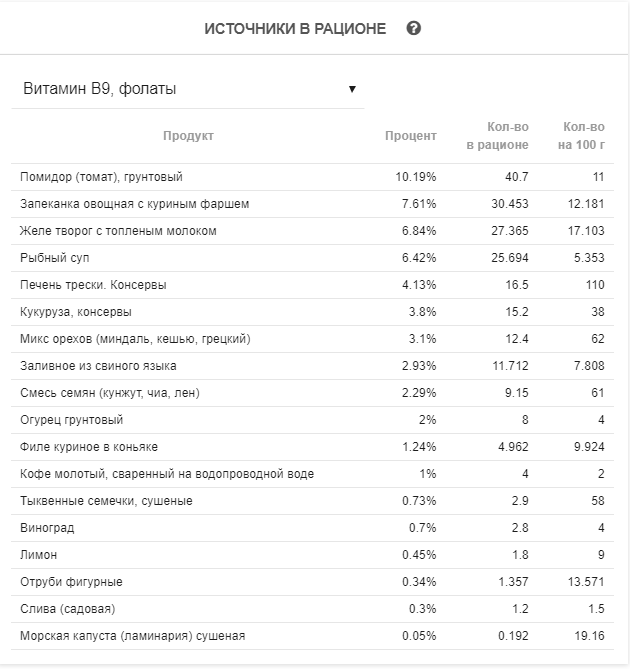This screenshot has width=630, height=669.
Task: Click the help question mark icon
Action: 414,28
